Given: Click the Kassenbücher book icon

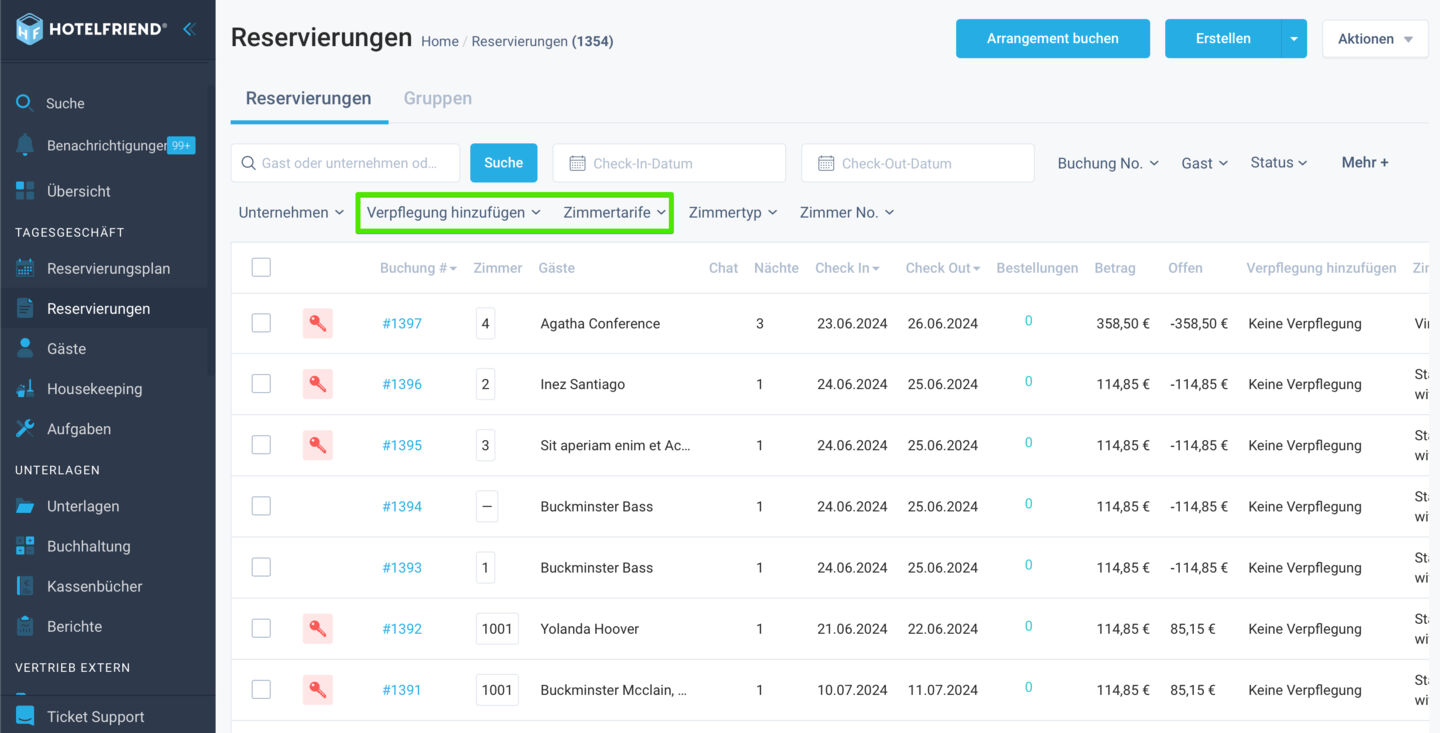Looking at the screenshot, I should [25, 586].
